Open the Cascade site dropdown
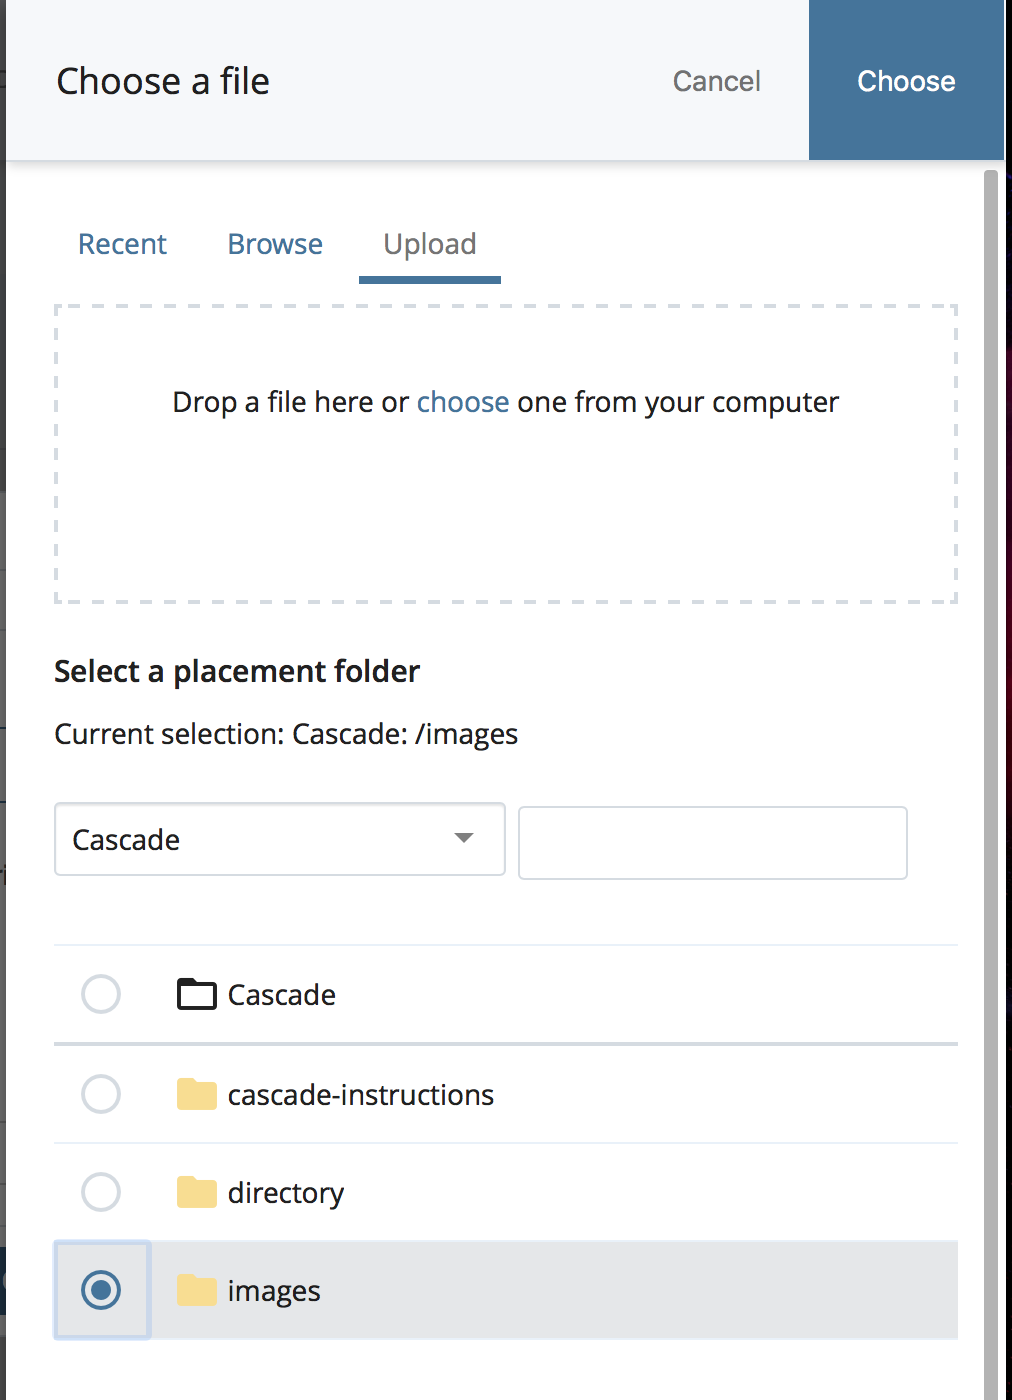This screenshot has height=1400, width=1012. (280, 839)
